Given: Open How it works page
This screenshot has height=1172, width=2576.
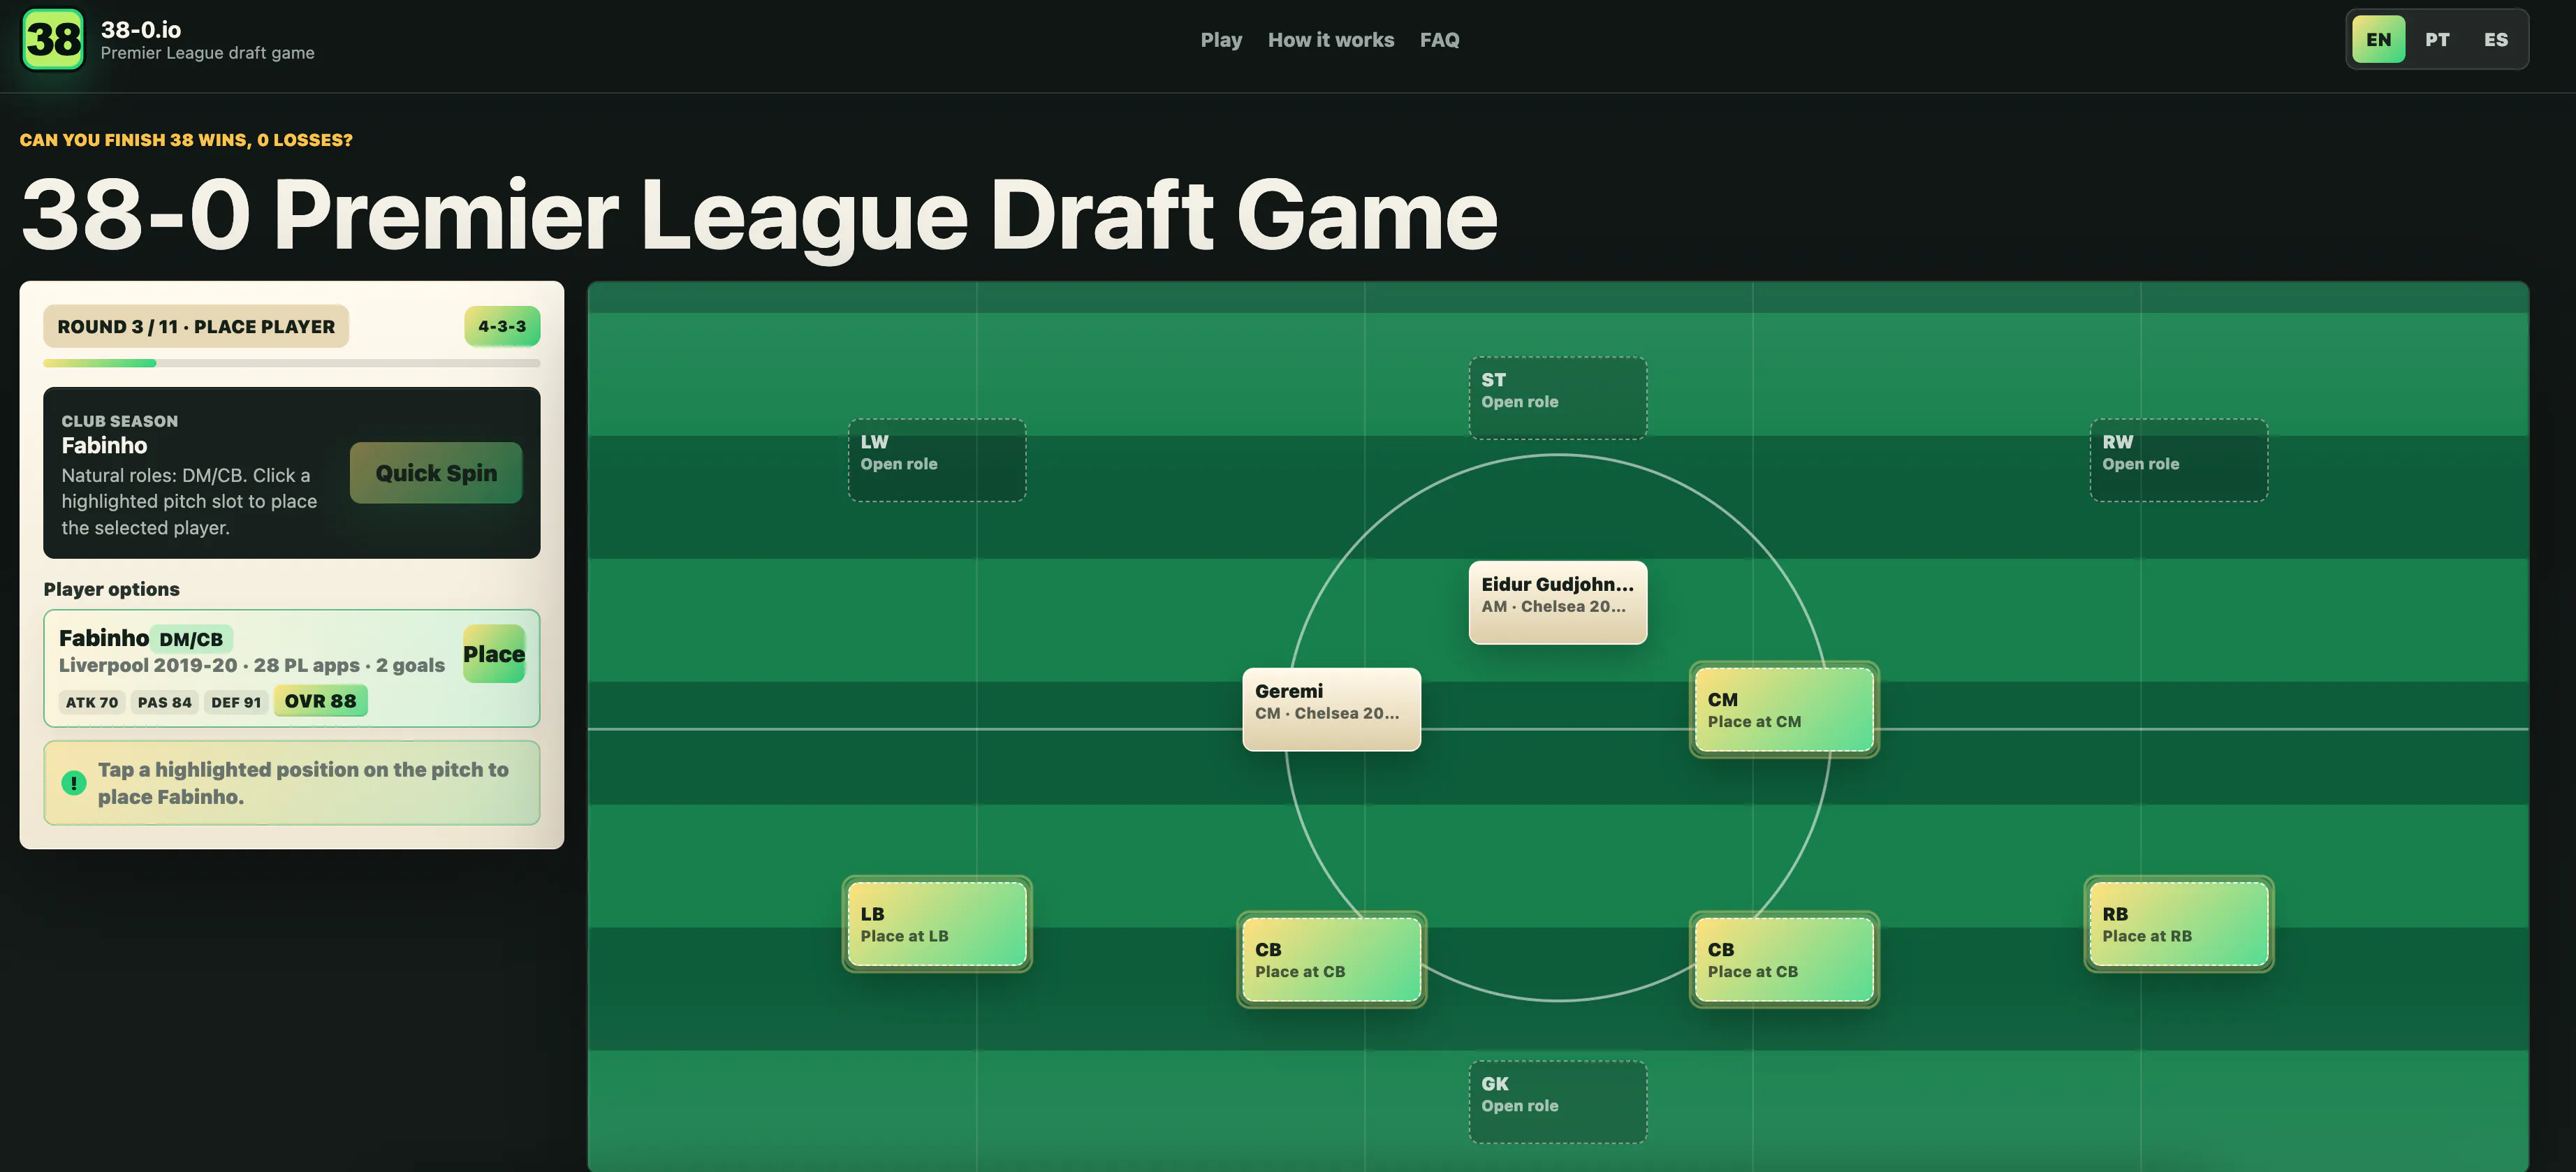Looking at the screenshot, I should point(1330,40).
